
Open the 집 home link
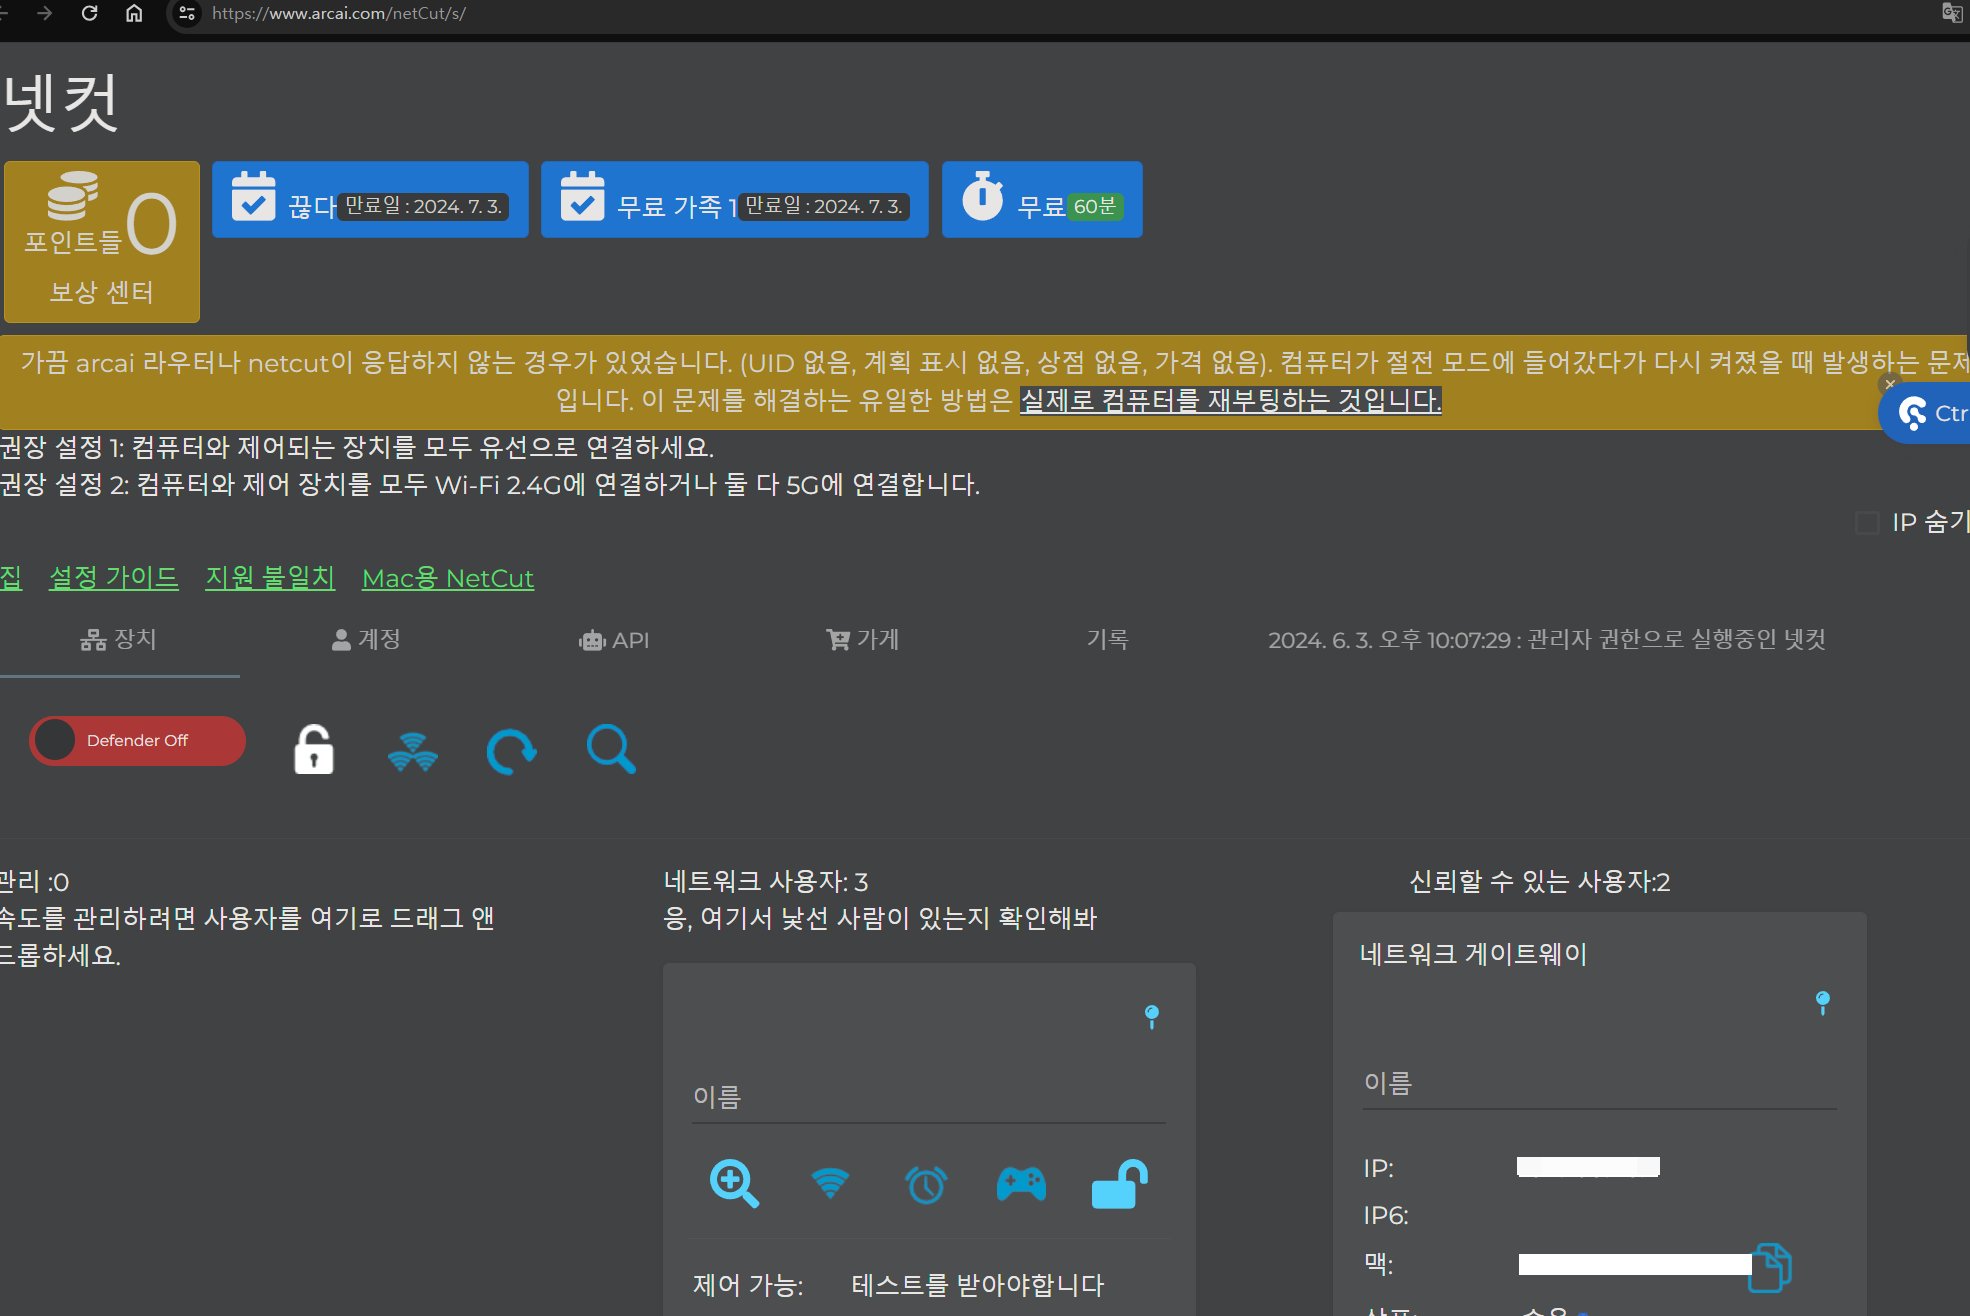tap(11, 578)
